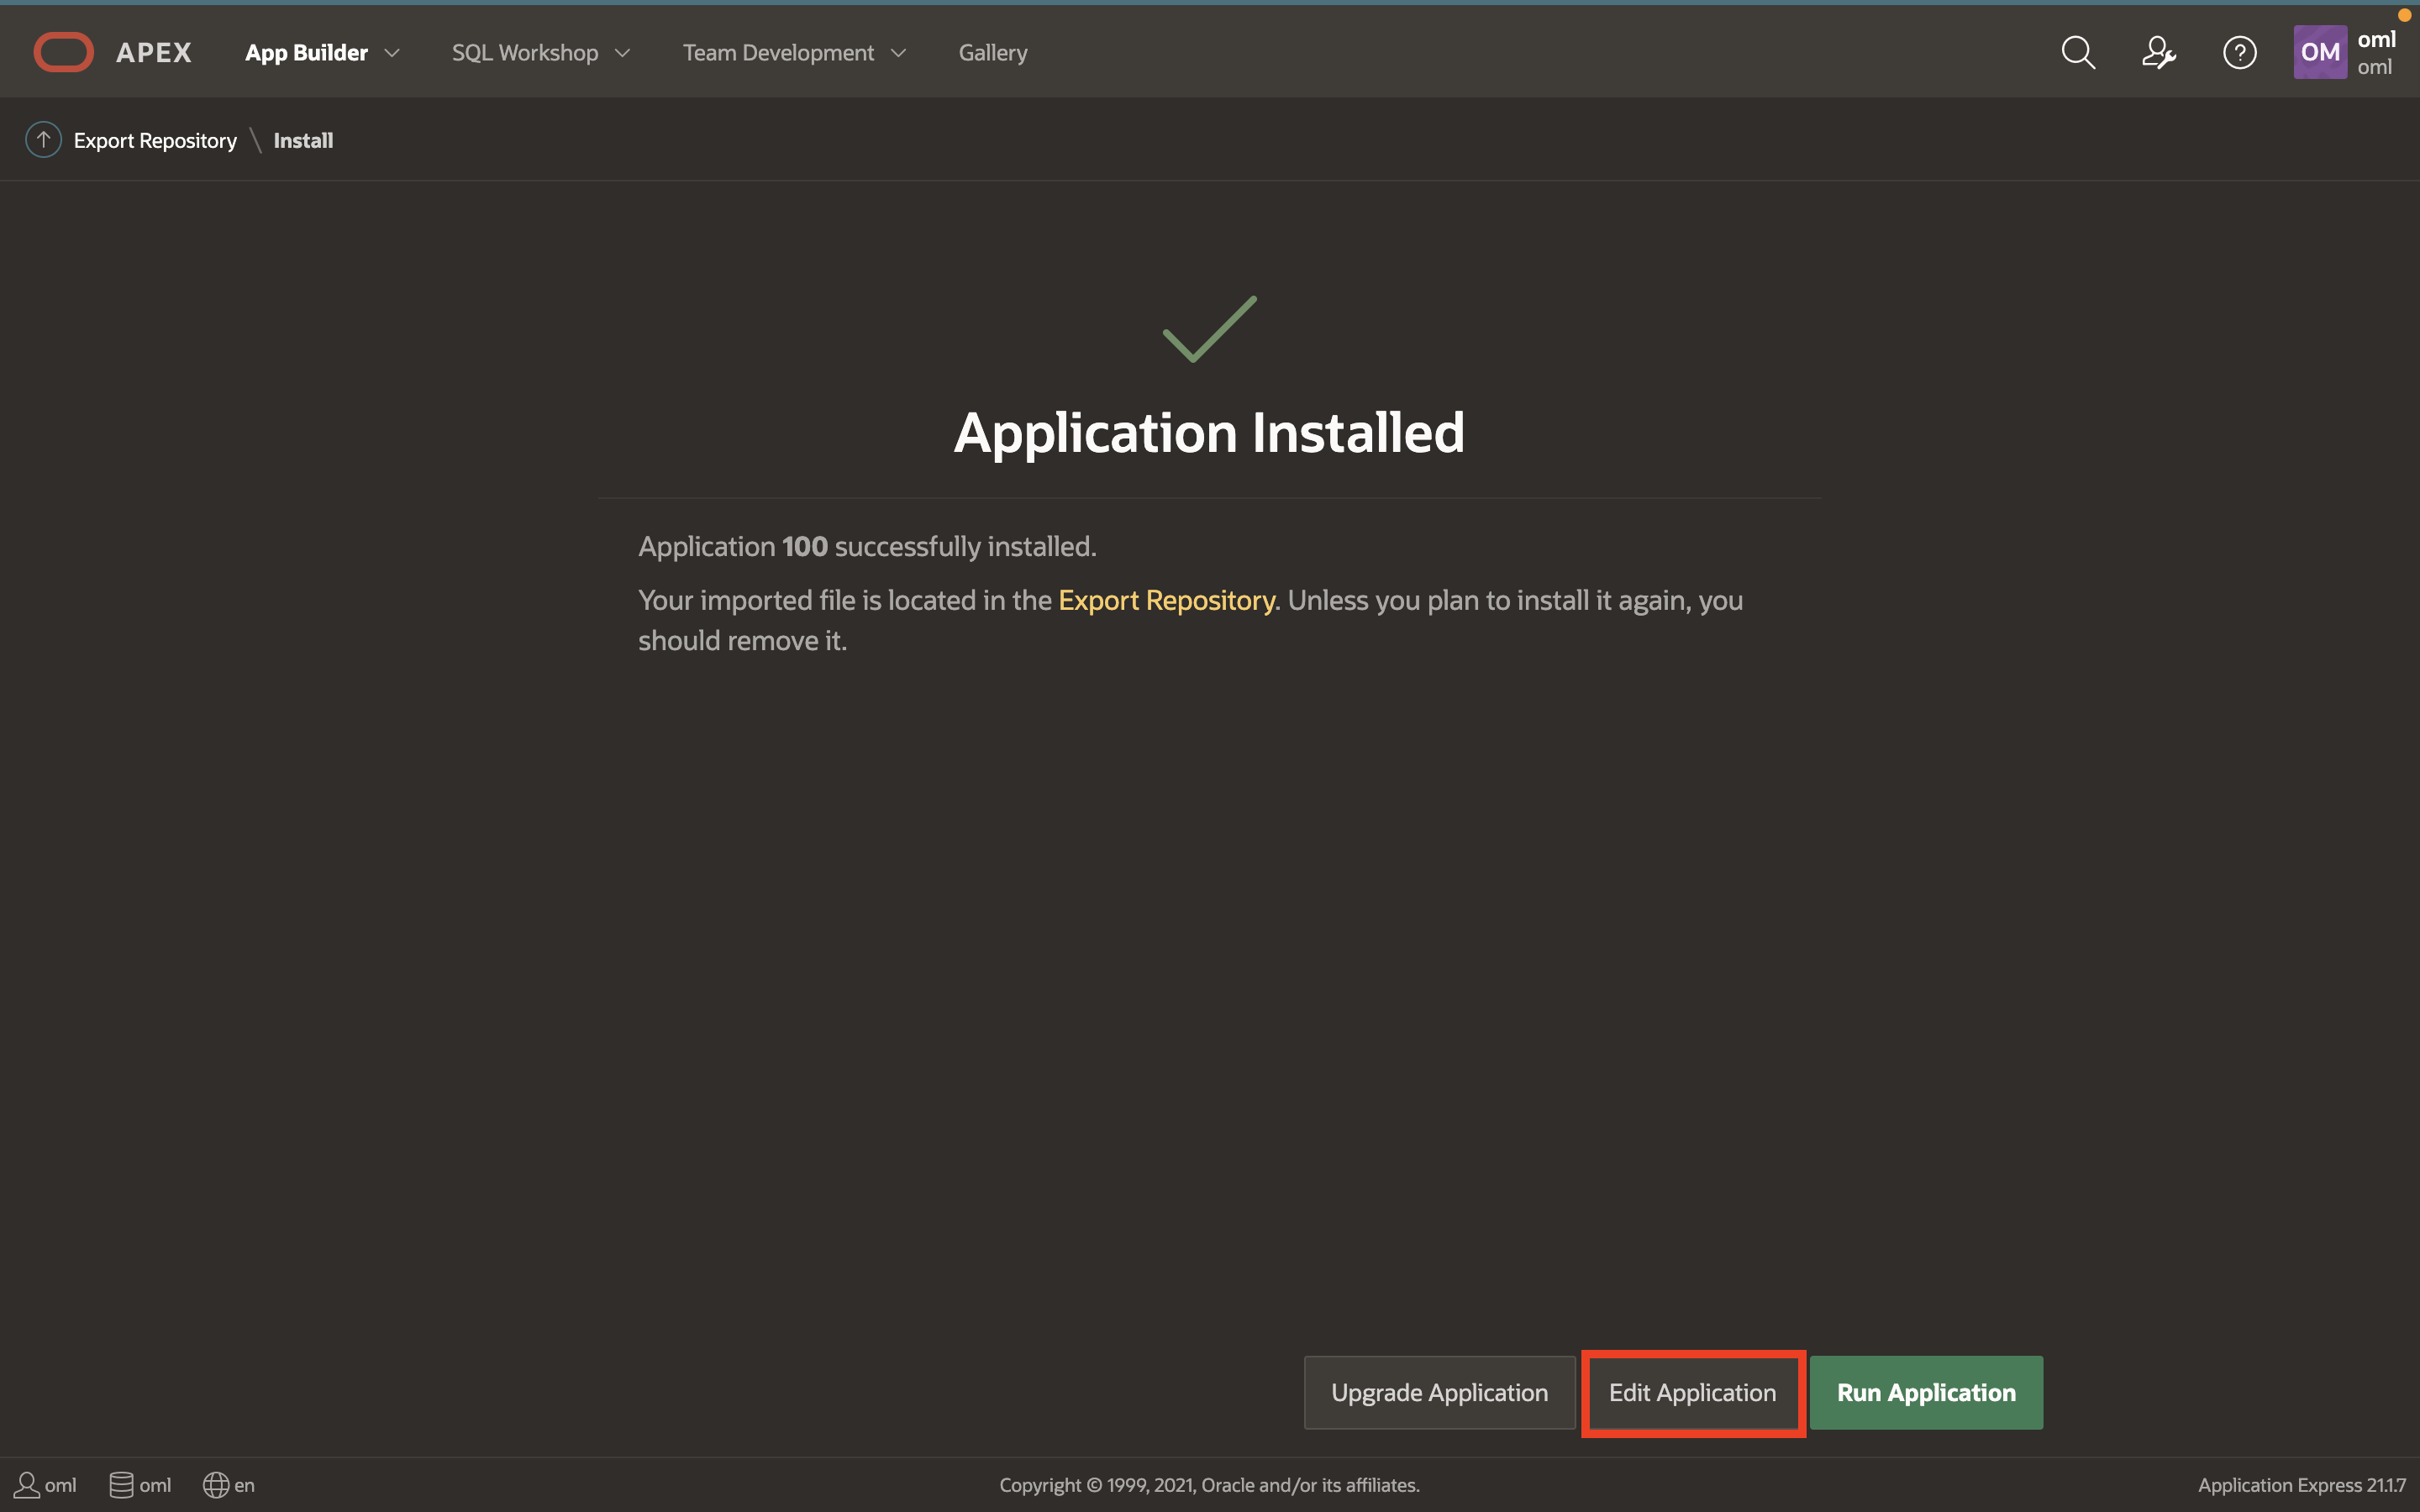Click the breadcrumb up-arrow icon
This screenshot has height=1512, width=2420.
(x=43, y=140)
